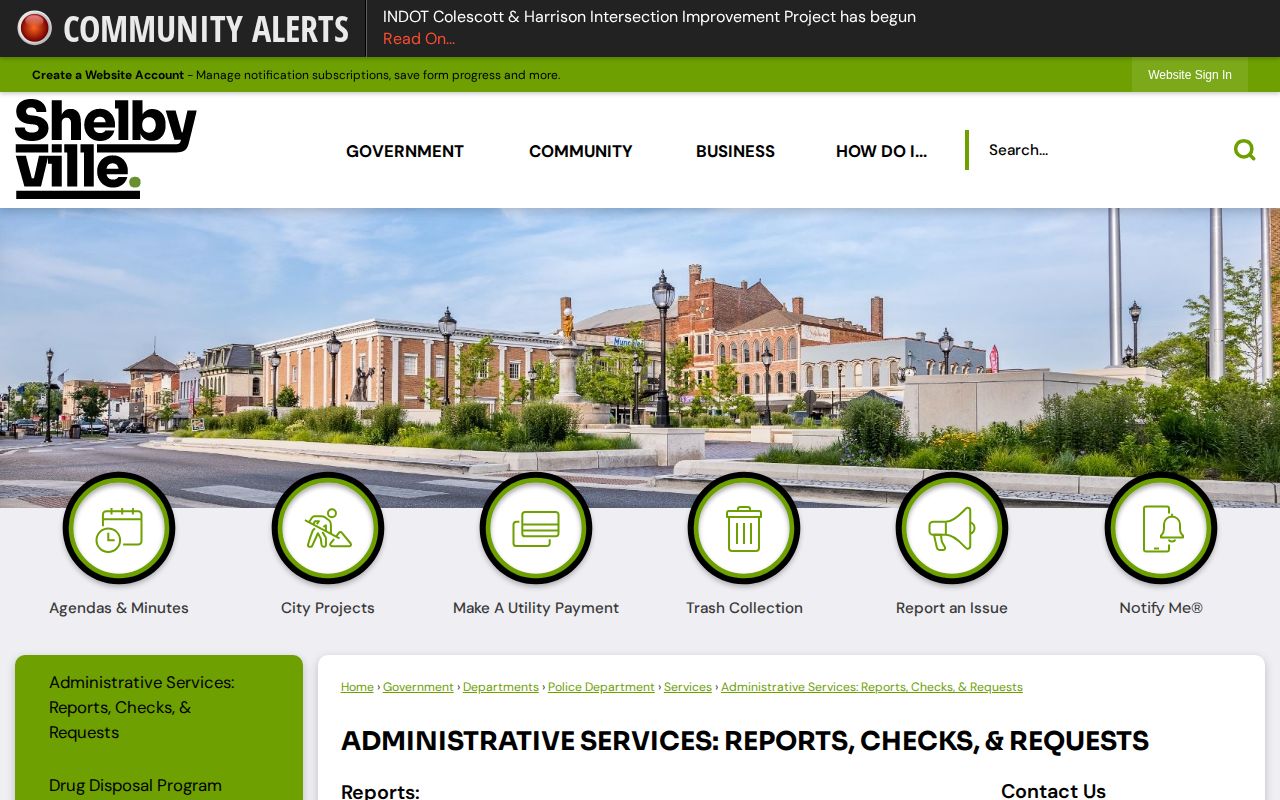Click the Government breadcrumb link
Screen dimensions: 1280x800
[418, 687]
